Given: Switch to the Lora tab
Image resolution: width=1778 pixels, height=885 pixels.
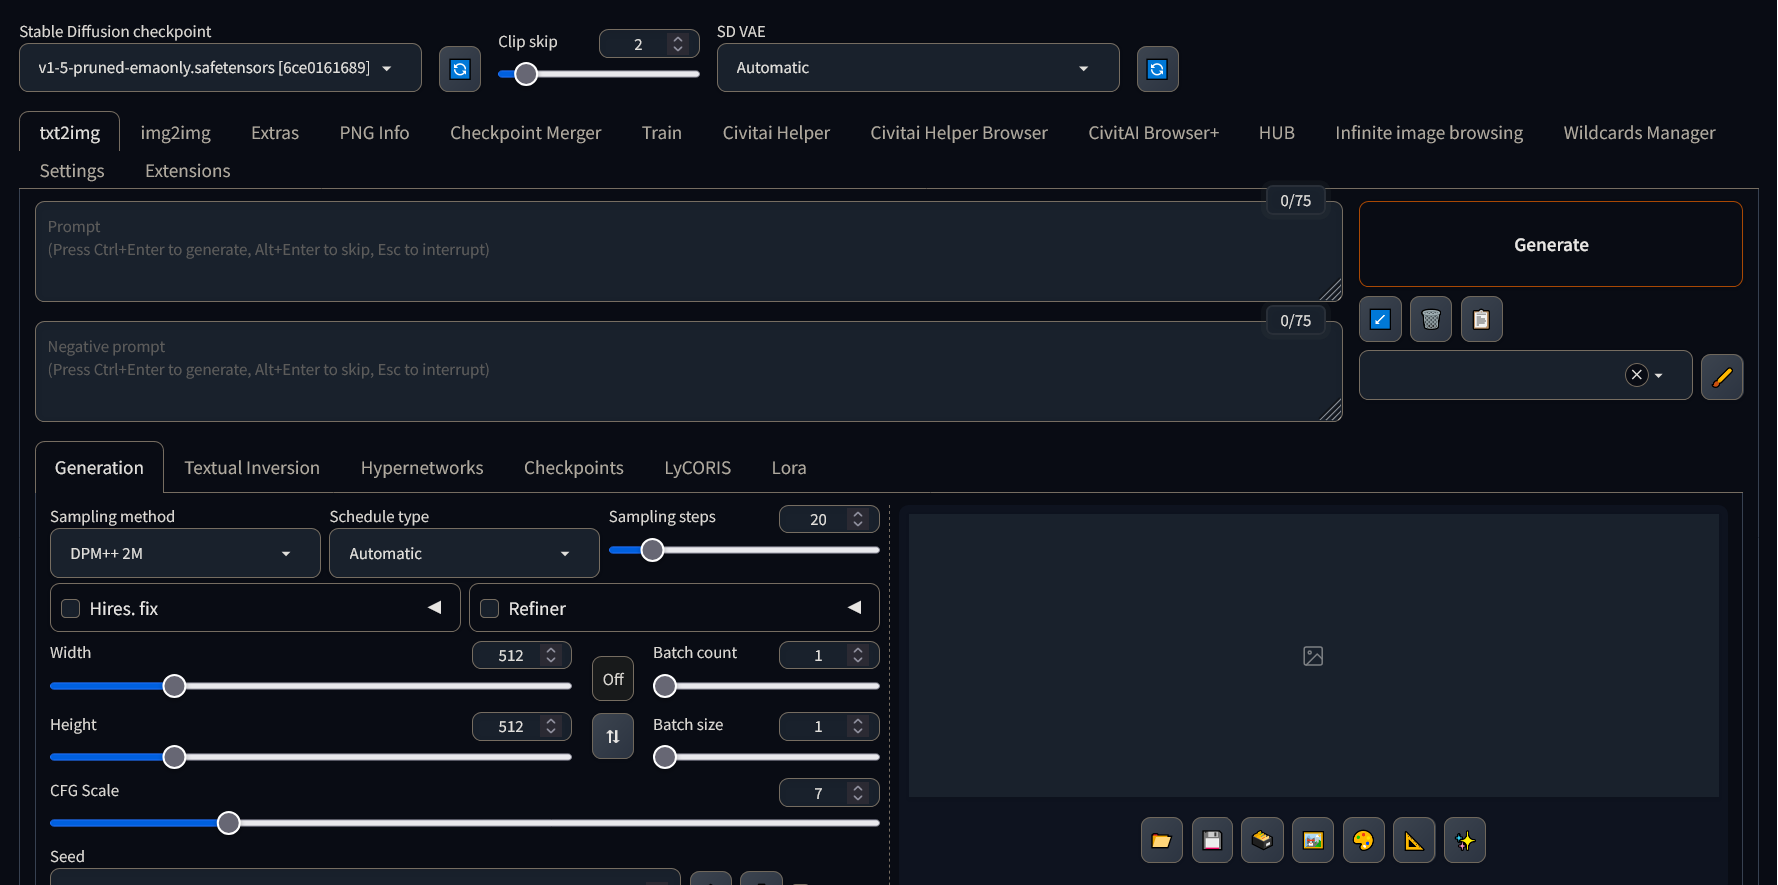Looking at the screenshot, I should click(x=789, y=468).
